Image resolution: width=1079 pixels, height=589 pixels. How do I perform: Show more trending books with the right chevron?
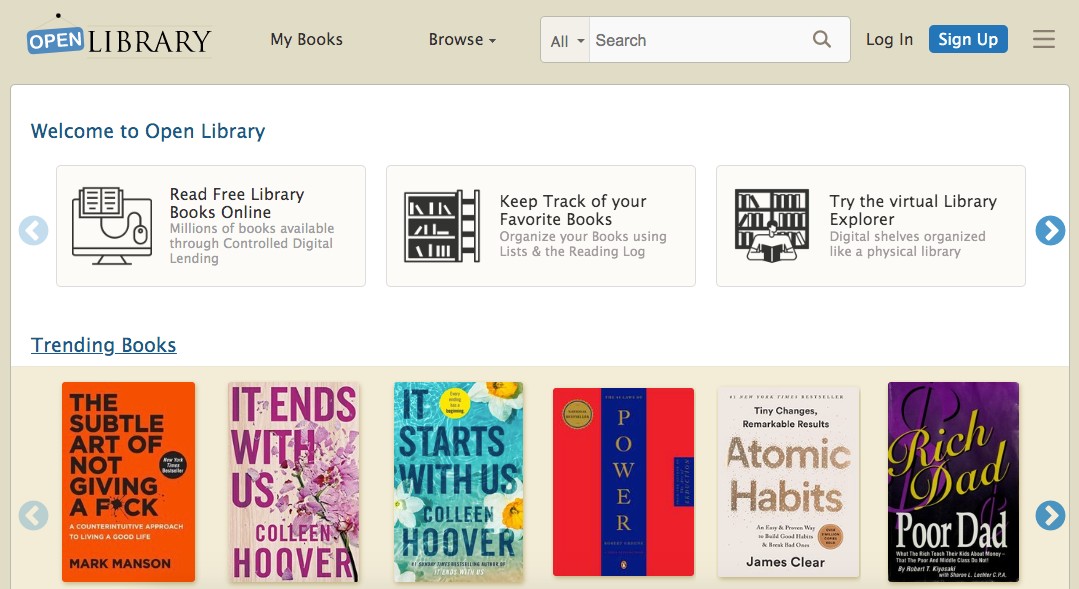1050,516
